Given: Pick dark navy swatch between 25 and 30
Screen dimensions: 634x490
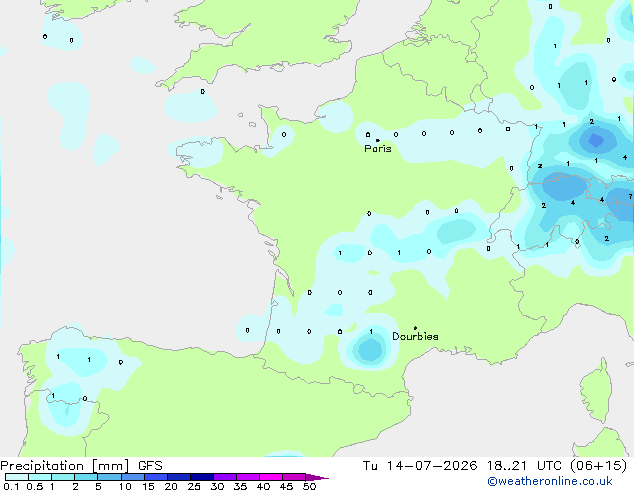Looking at the screenshot, I should point(202,477).
